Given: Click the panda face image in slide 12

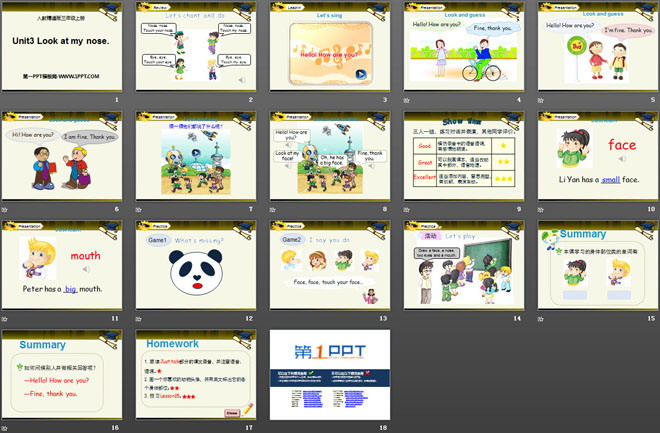Looking at the screenshot, I should coord(196,271).
